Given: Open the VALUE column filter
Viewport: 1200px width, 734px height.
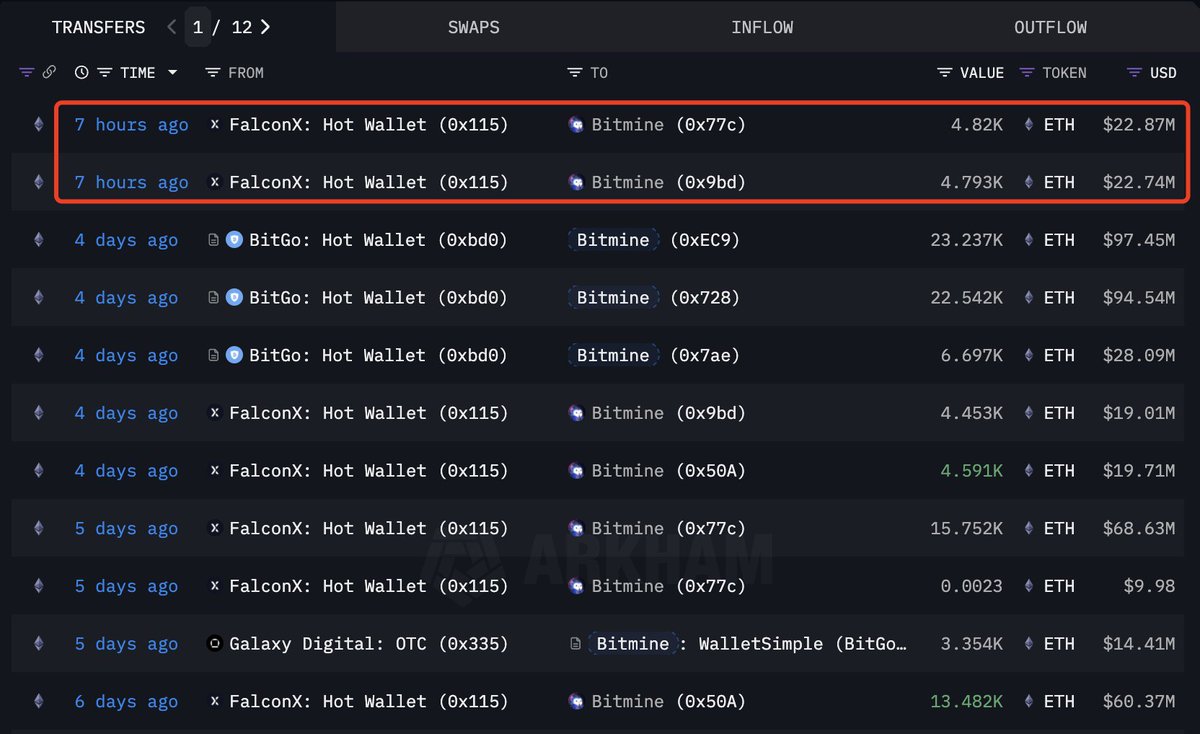Looking at the screenshot, I should click(x=945, y=73).
